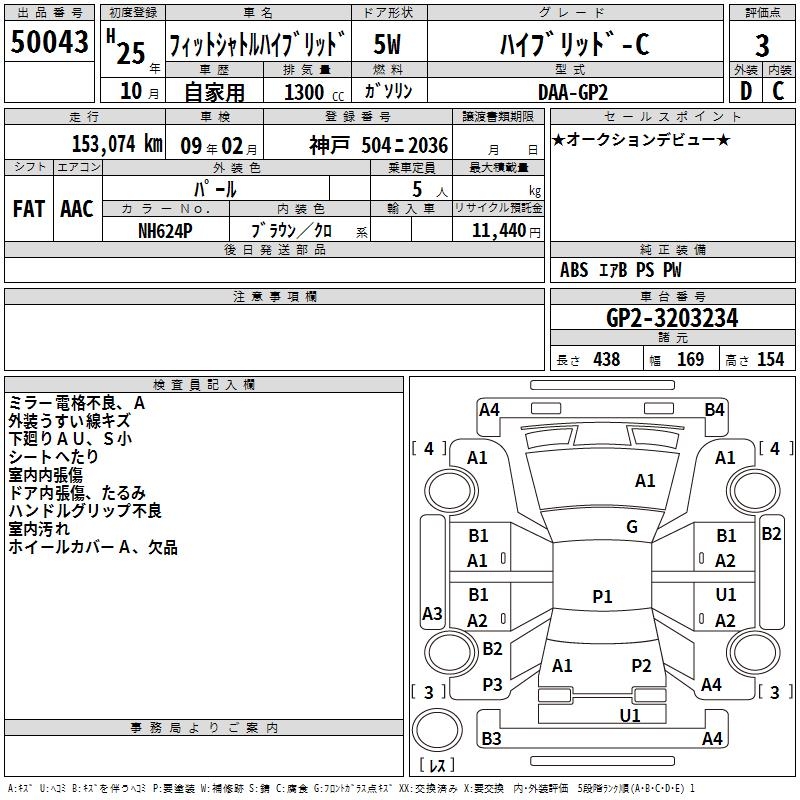Click the mileage value 153,074 km
800x800 pixels.
tap(117, 143)
